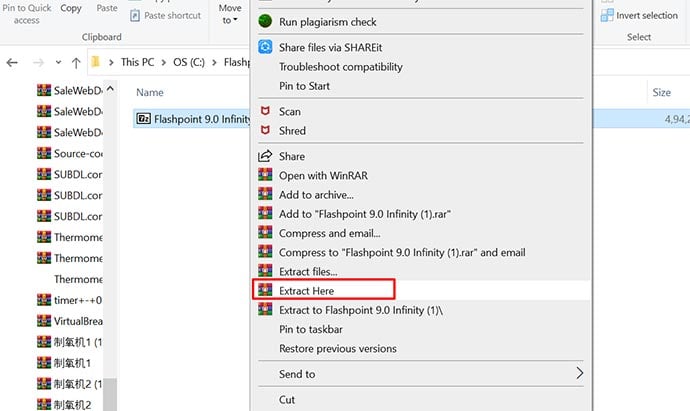Select Extract files...
The width and height of the screenshot is (690, 411).
pos(308,272)
